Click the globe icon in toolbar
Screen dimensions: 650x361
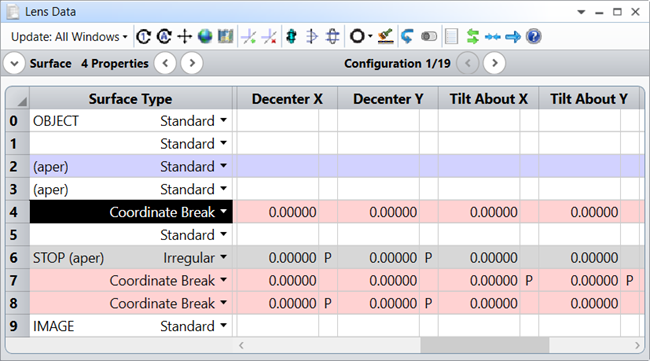coord(205,37)
